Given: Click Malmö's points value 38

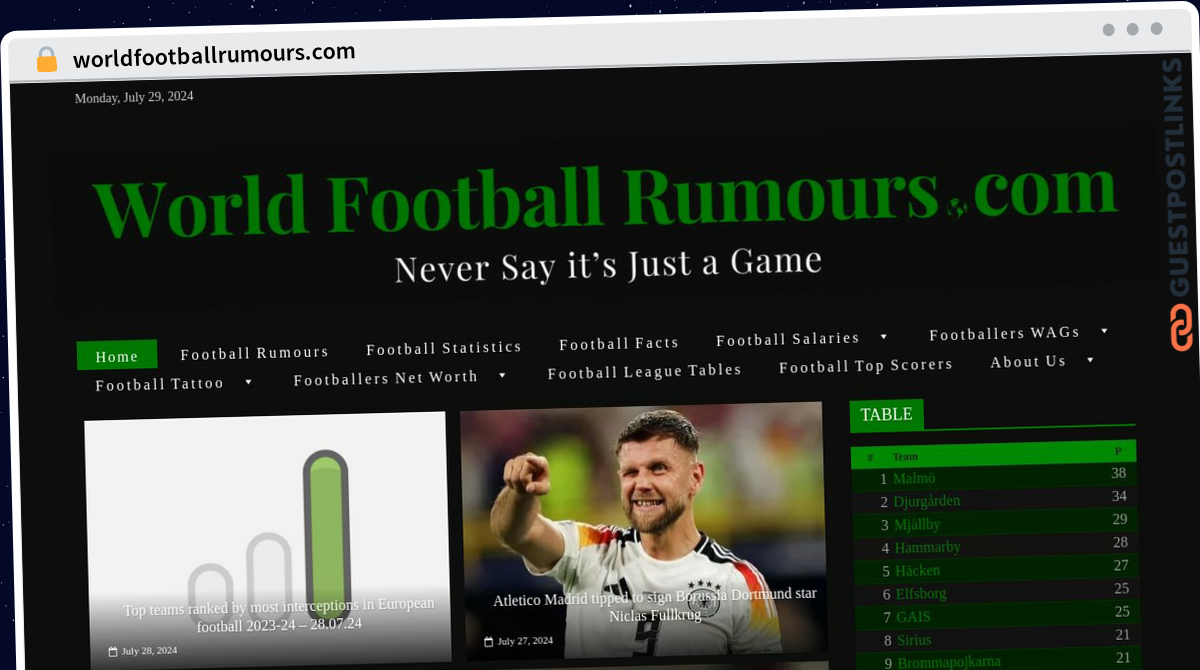Looking at the screenshot, I should [x=1118, y=473].
